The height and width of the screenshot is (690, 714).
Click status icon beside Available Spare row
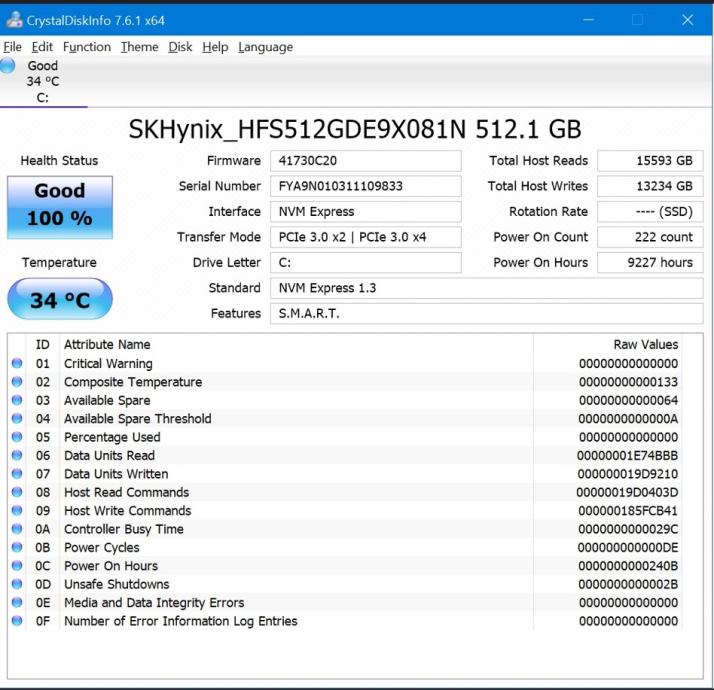click(x=17, y=401)
